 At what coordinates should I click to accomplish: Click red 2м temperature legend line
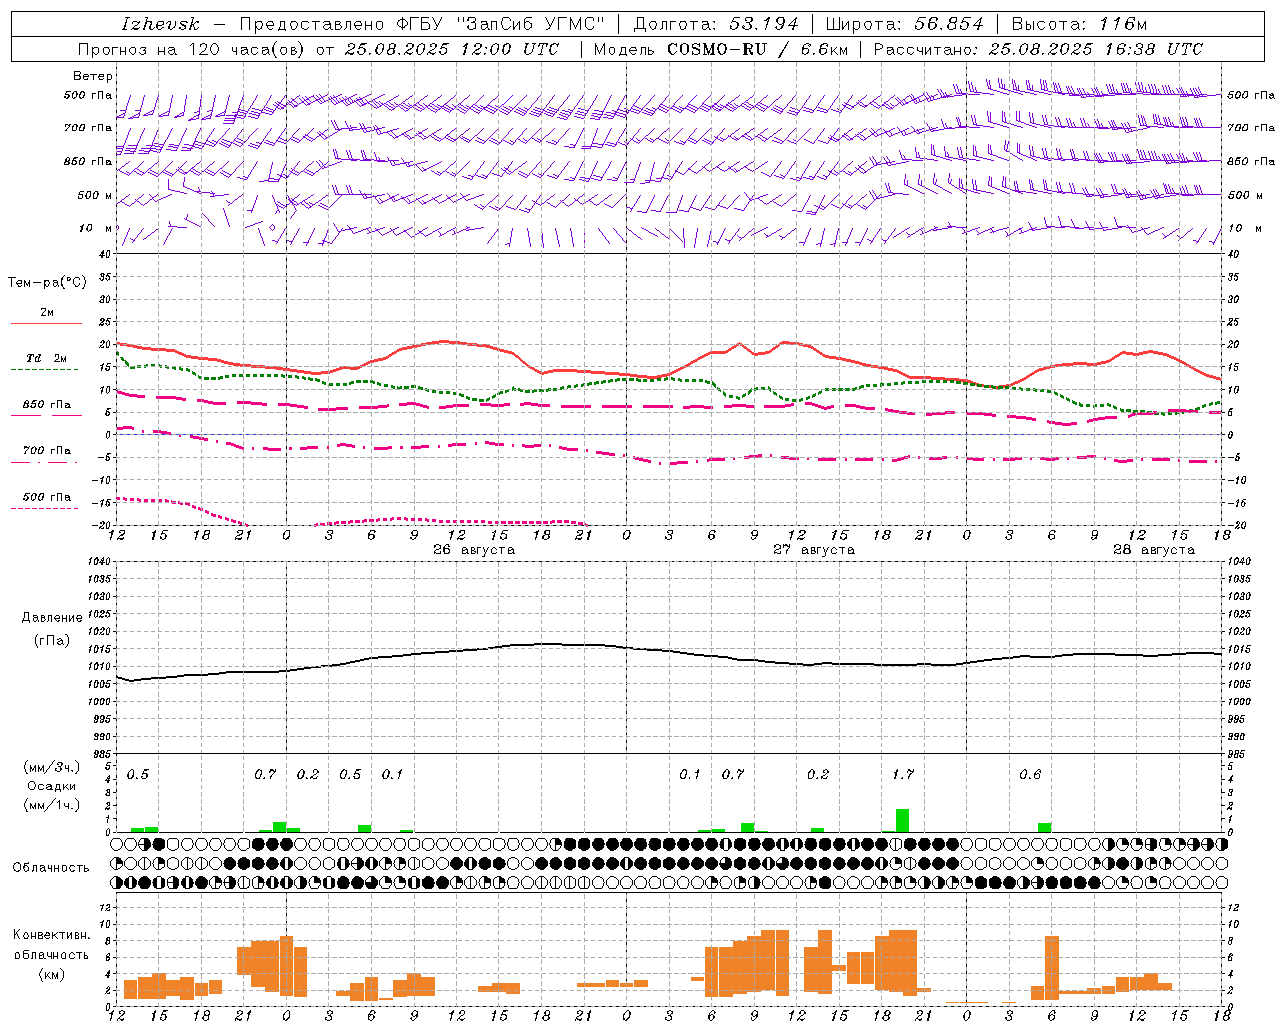[x=46, y=324]
